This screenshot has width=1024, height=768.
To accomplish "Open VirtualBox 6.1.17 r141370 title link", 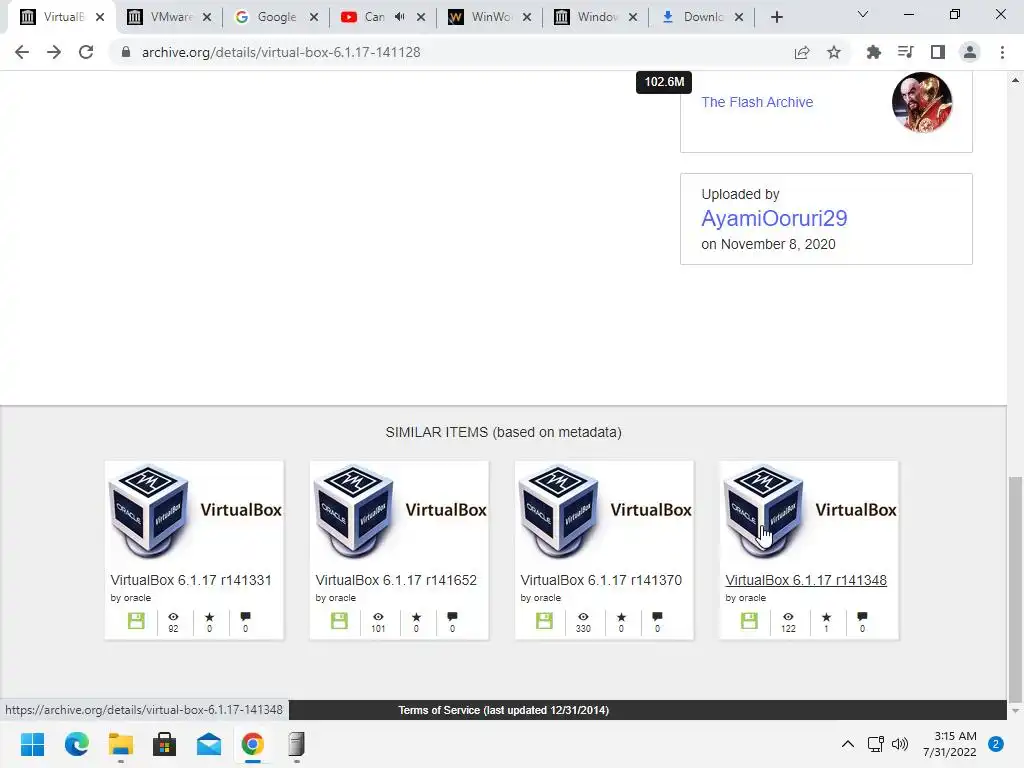I will tap(601, 580).
